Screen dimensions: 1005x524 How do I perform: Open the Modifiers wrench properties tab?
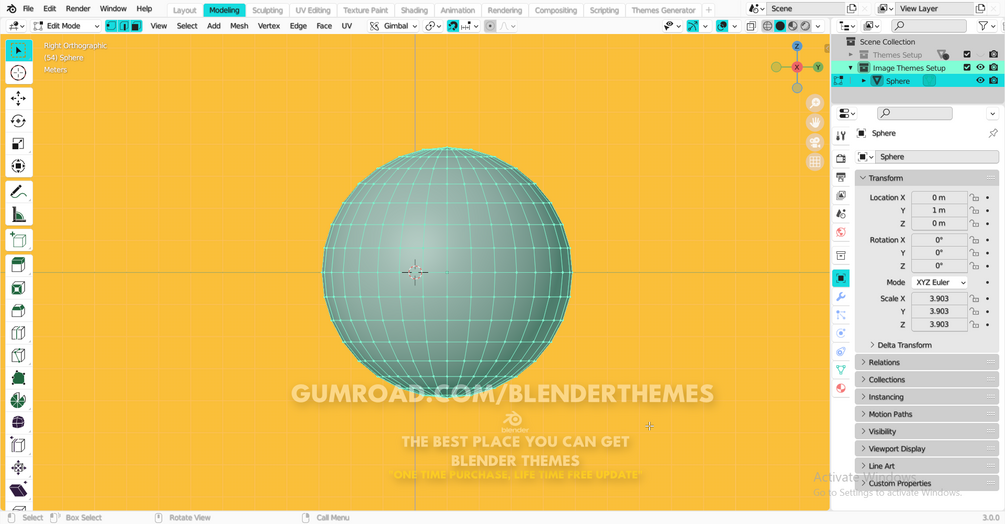pos(841,297)
